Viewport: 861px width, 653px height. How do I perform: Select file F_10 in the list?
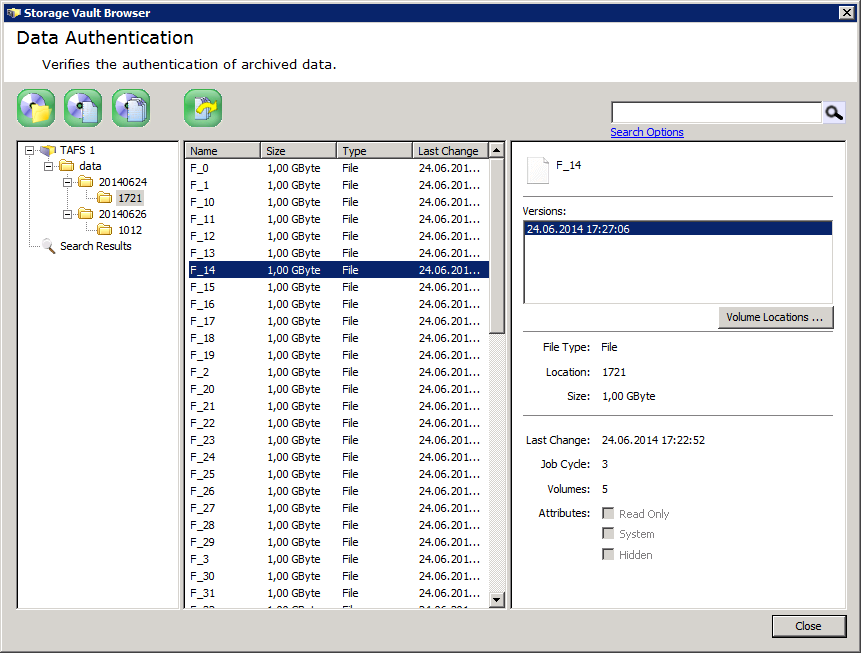point(337,202)
